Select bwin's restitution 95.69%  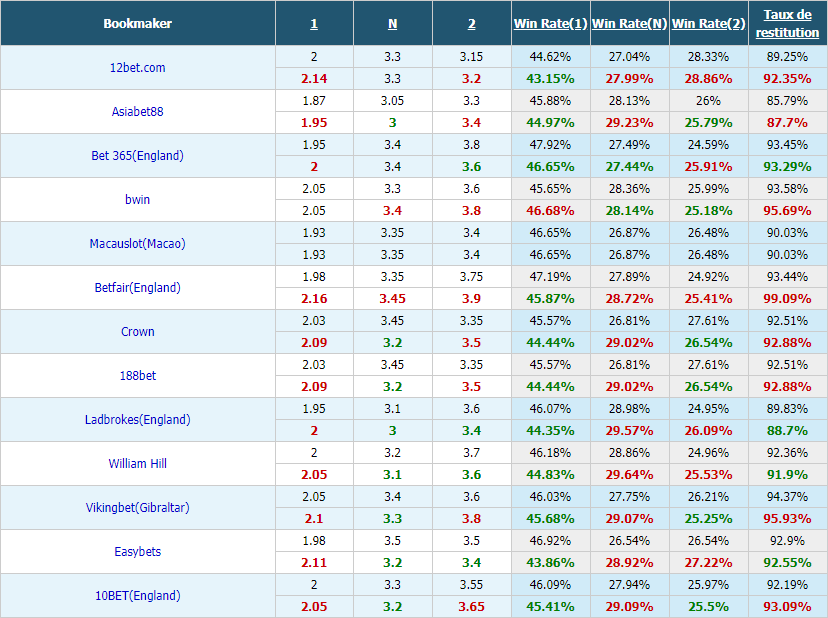click(x=787, y=211)
